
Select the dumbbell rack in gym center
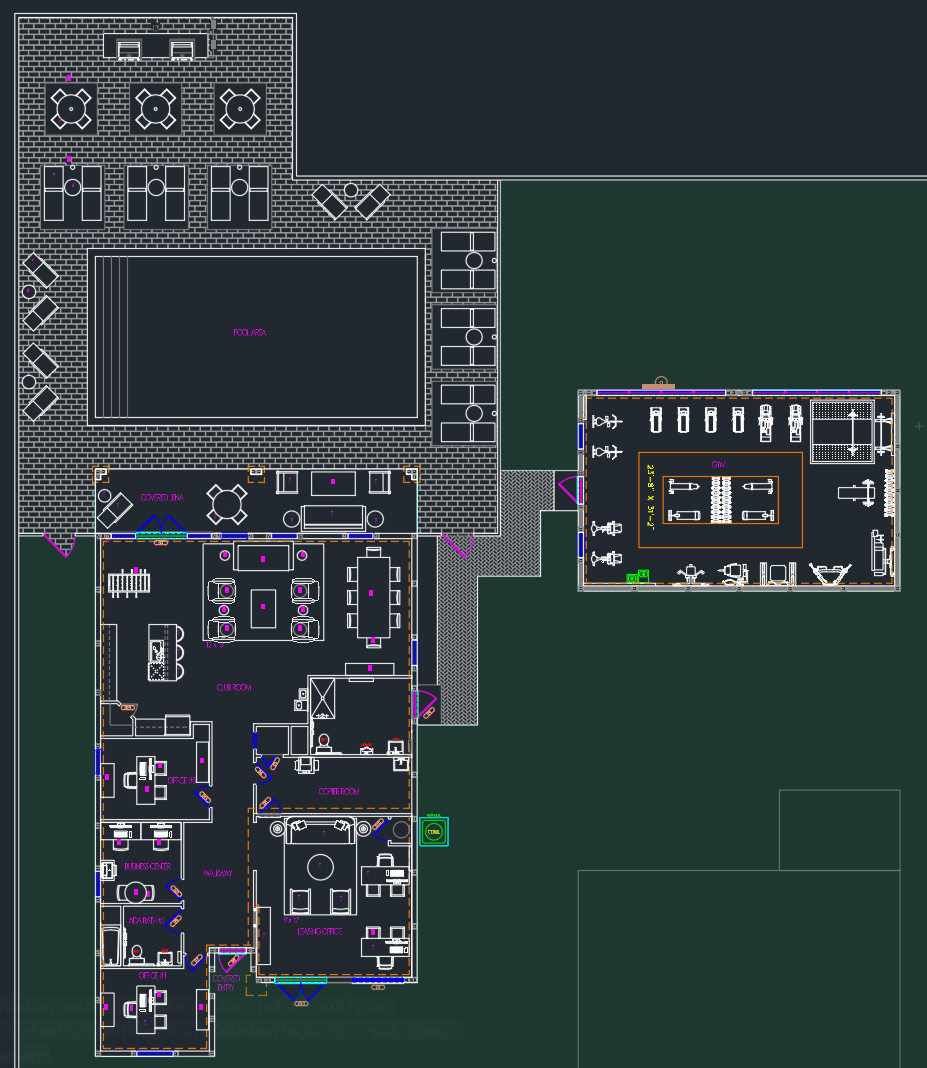click(720, 500)
